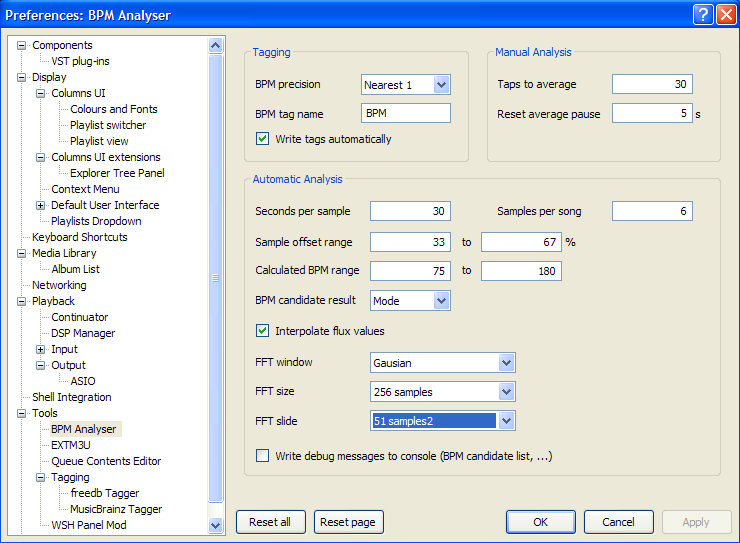
Task: Click the tree panel scroll down arrow
Action: (215, 525)
